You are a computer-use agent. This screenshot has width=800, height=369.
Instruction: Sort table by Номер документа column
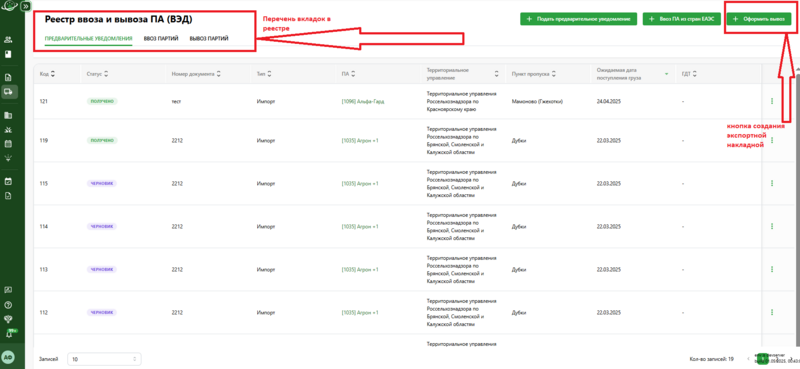218,74
